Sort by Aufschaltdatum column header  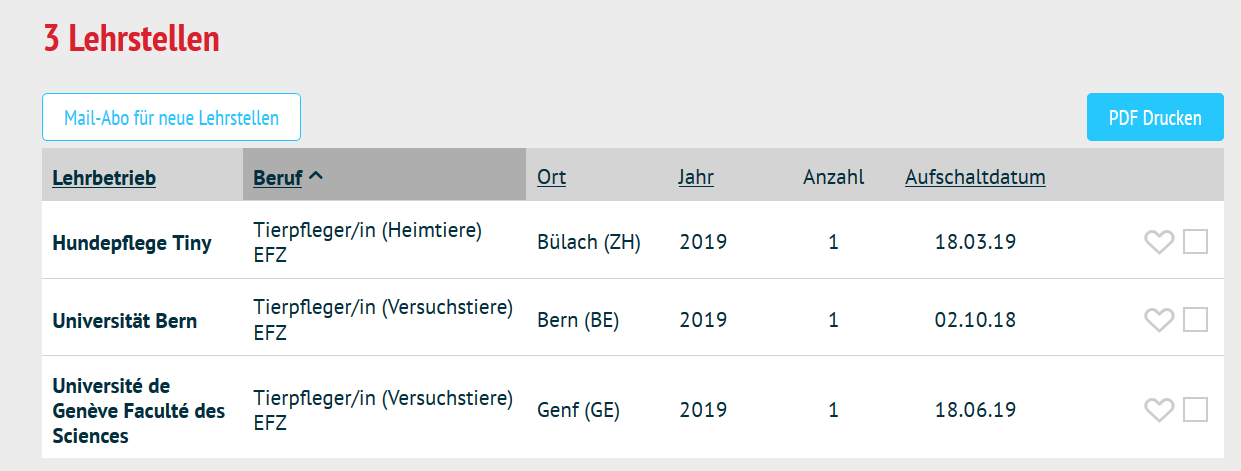coord(975,177)
